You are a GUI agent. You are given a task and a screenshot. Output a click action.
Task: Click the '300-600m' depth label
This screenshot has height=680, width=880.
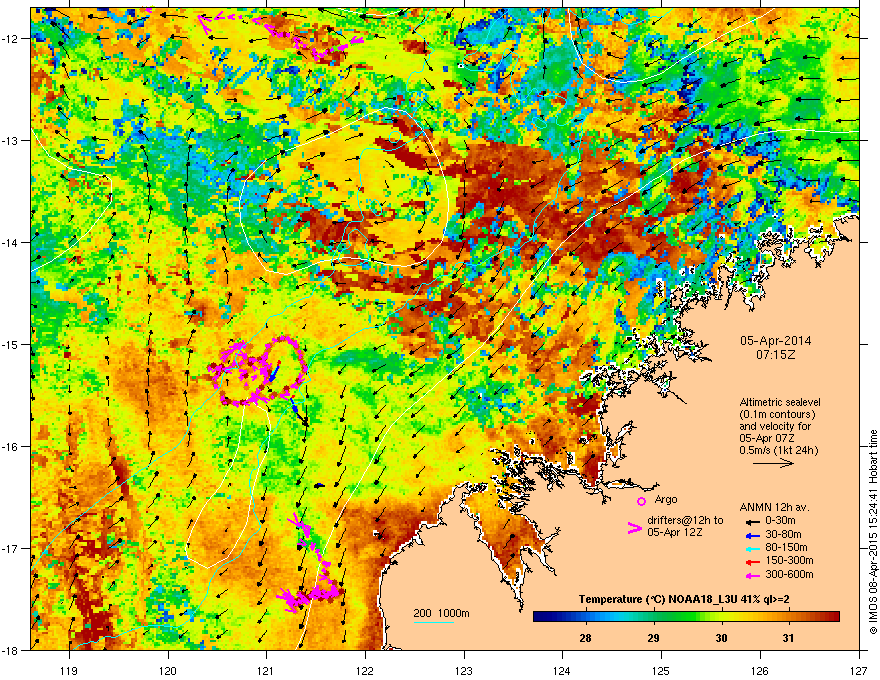pyautogui.click(x=789, y=575)
